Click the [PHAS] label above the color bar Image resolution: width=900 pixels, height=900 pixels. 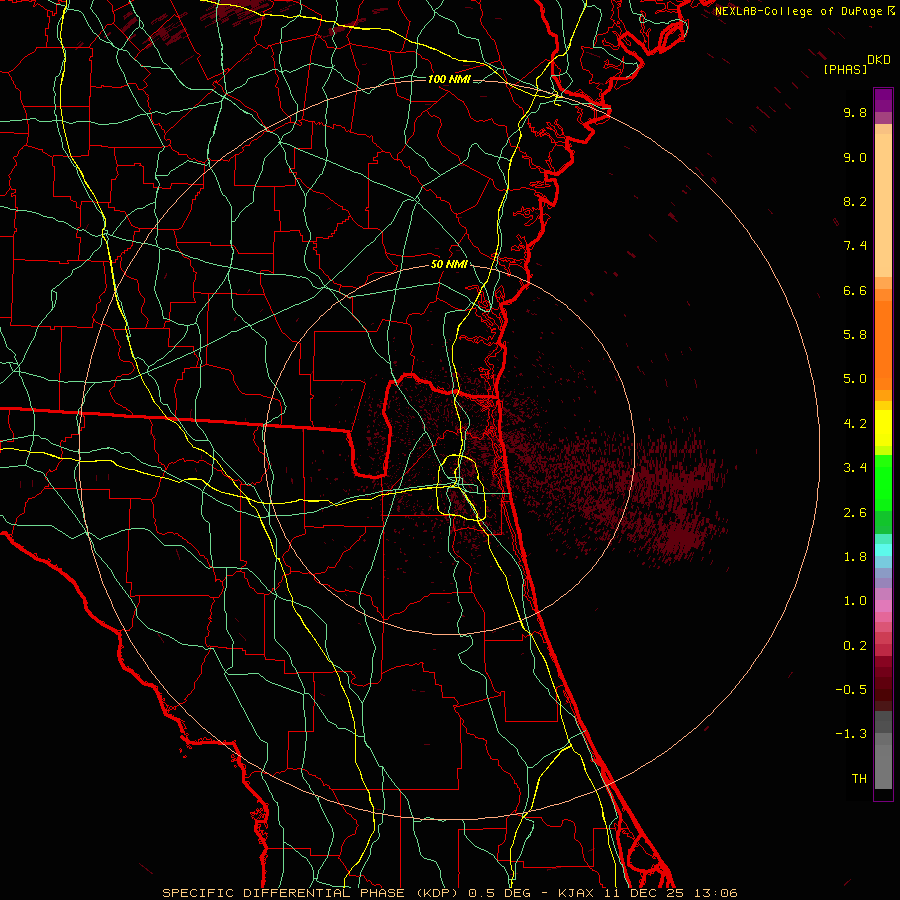(x=845, y=69)
